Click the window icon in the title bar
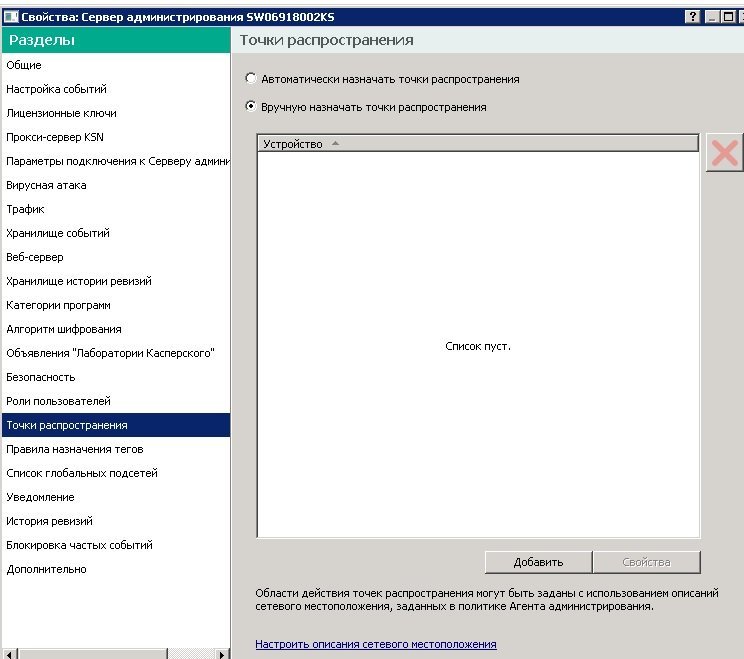This screenshot has width=744, height=659. click(10, 17)
